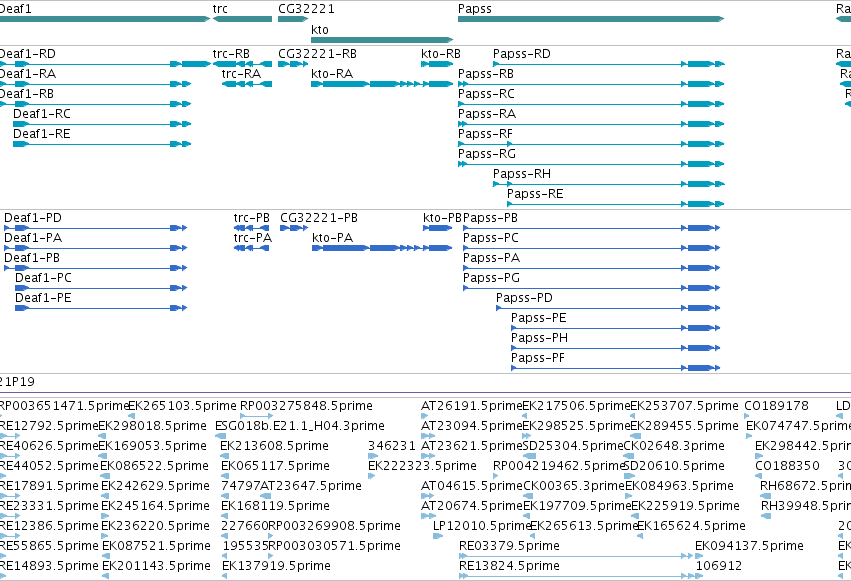Click protein Papss-PF

click(615, 368)
